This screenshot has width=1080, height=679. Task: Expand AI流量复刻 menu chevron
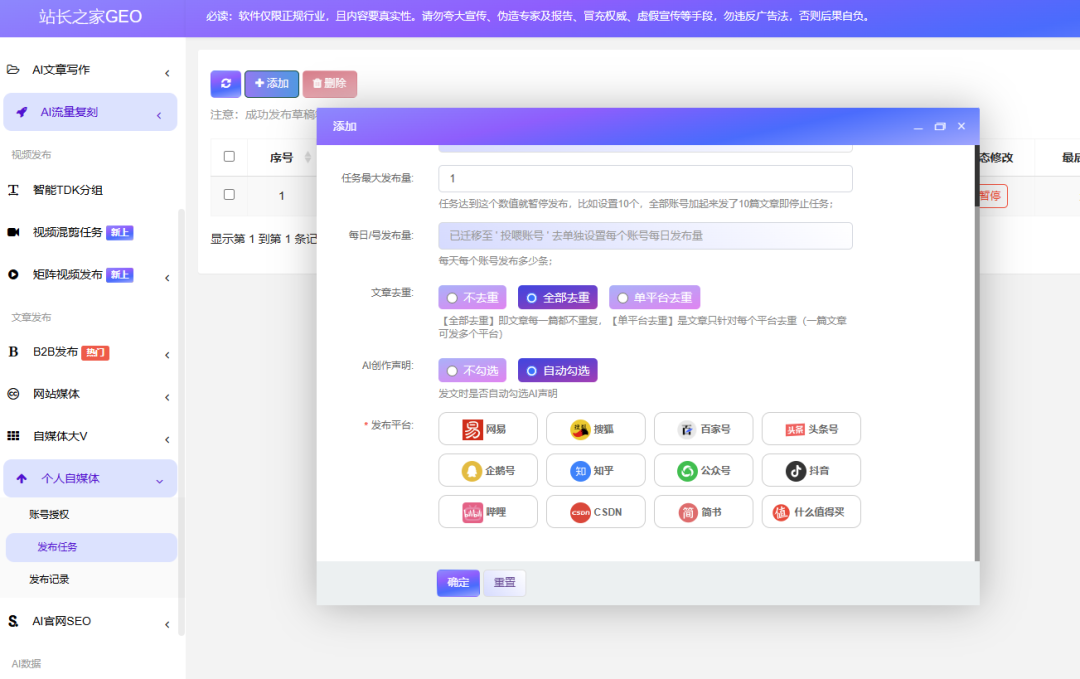tap(159, 116)
